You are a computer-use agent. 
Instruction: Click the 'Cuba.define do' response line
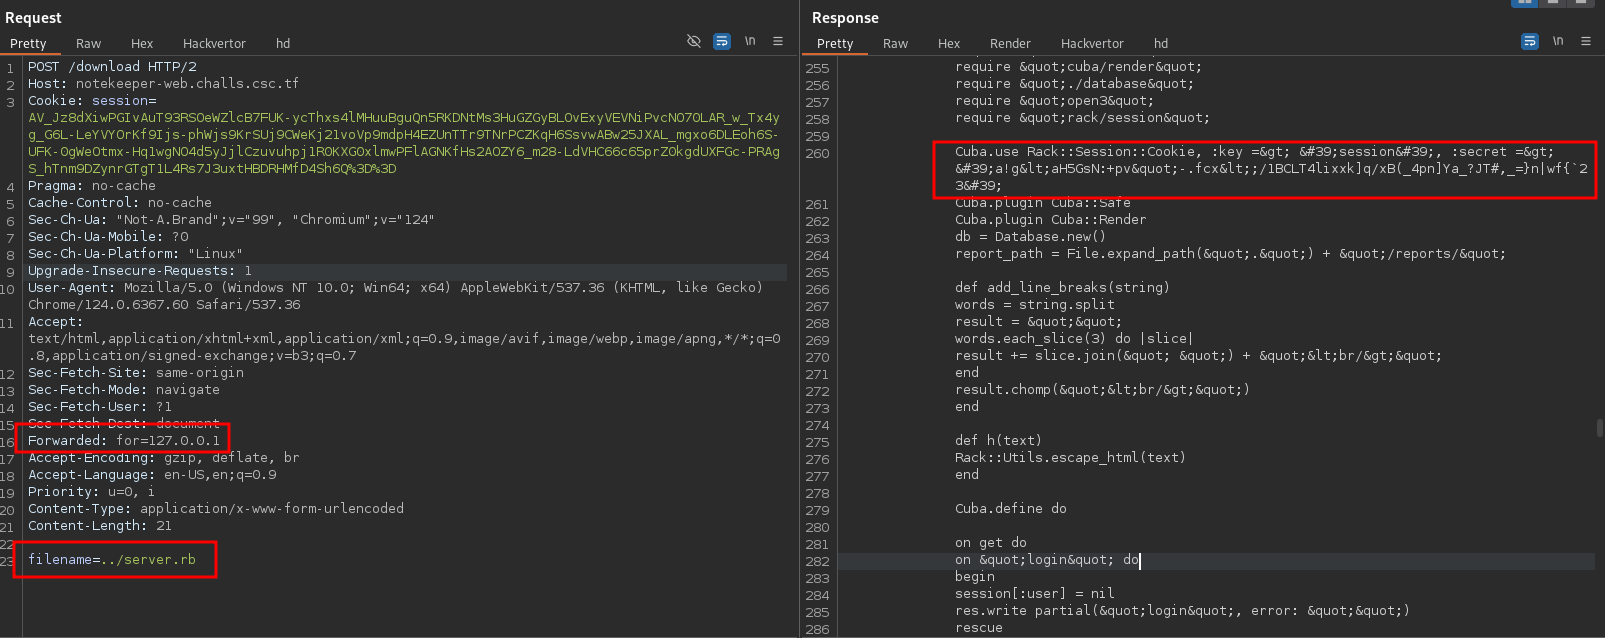point(1011,509)
